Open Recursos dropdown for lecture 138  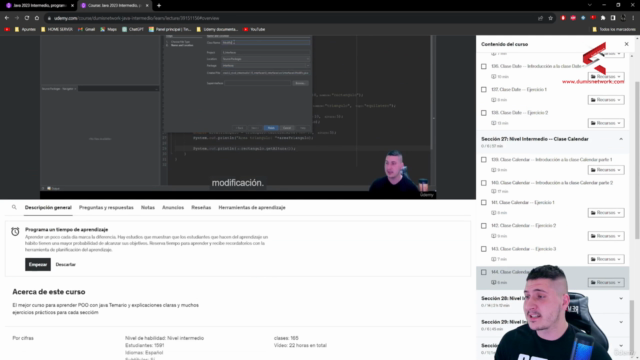coord(606,123)
